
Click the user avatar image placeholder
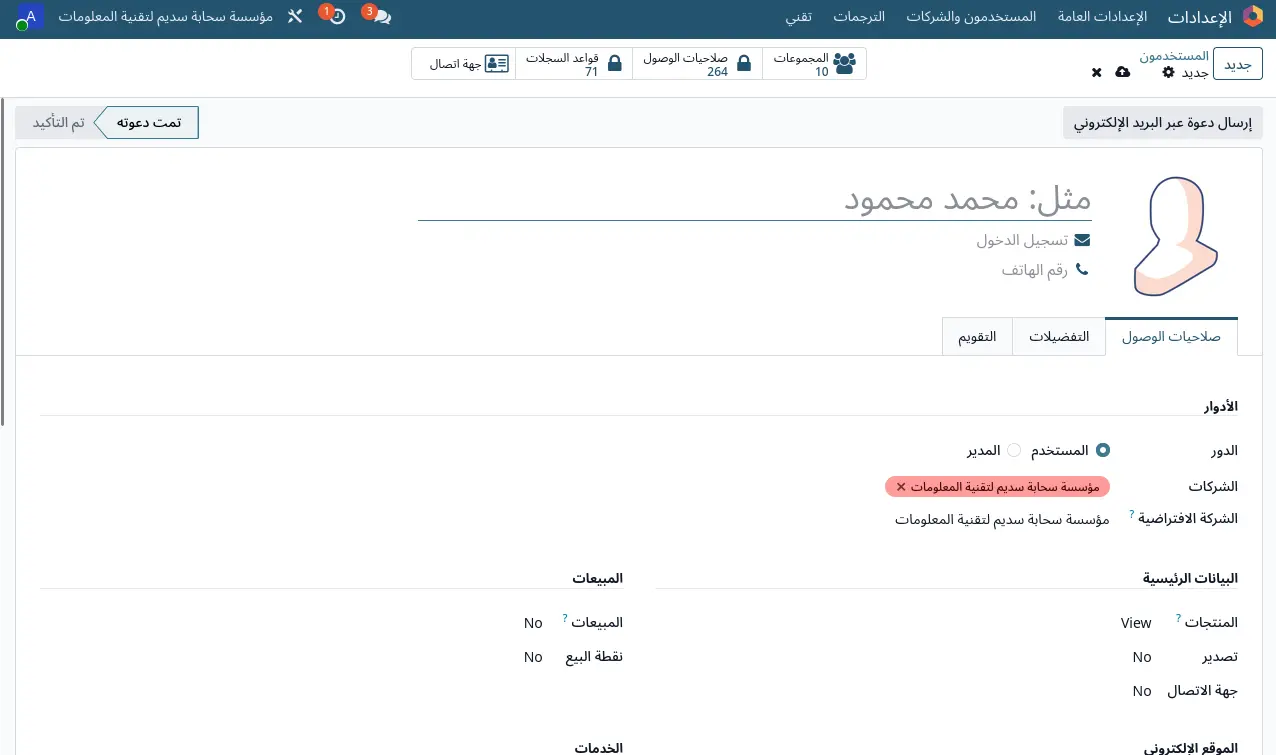coord(1176,236)
